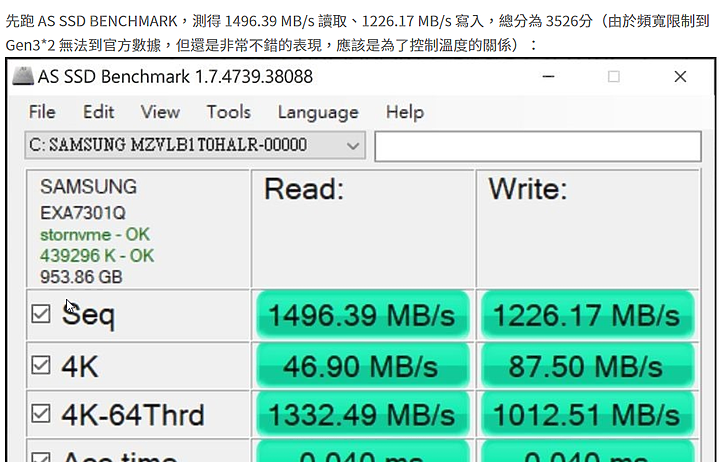Select the Seq write result 1226.17 MB/s
This screenshot has width=720, height=462.
pyautogui.click(x=587, y=316)
